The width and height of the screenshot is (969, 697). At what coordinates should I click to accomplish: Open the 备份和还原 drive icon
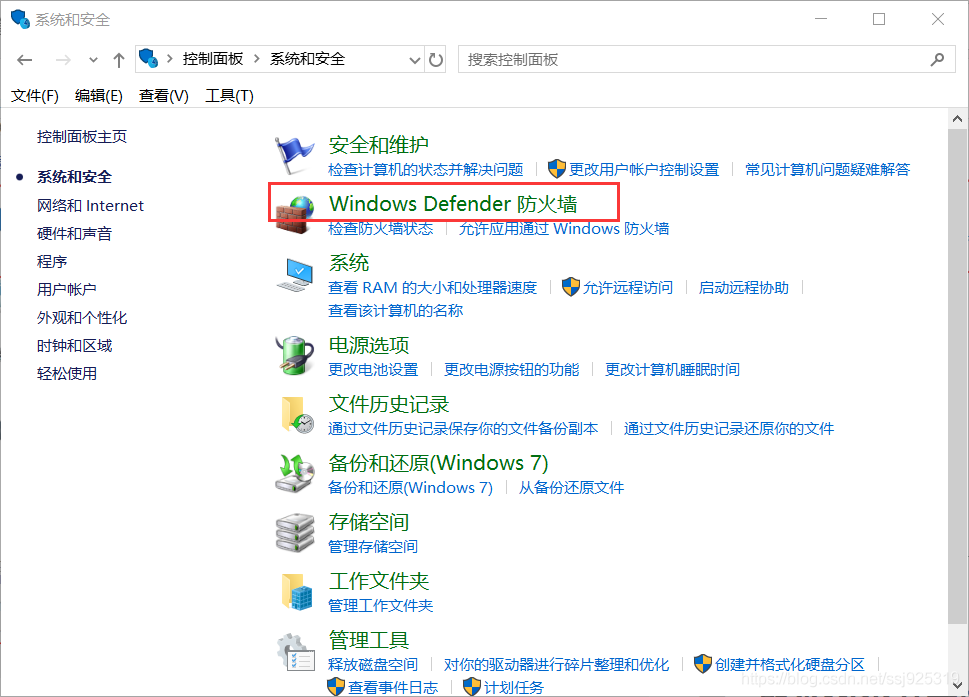point(294,473)
